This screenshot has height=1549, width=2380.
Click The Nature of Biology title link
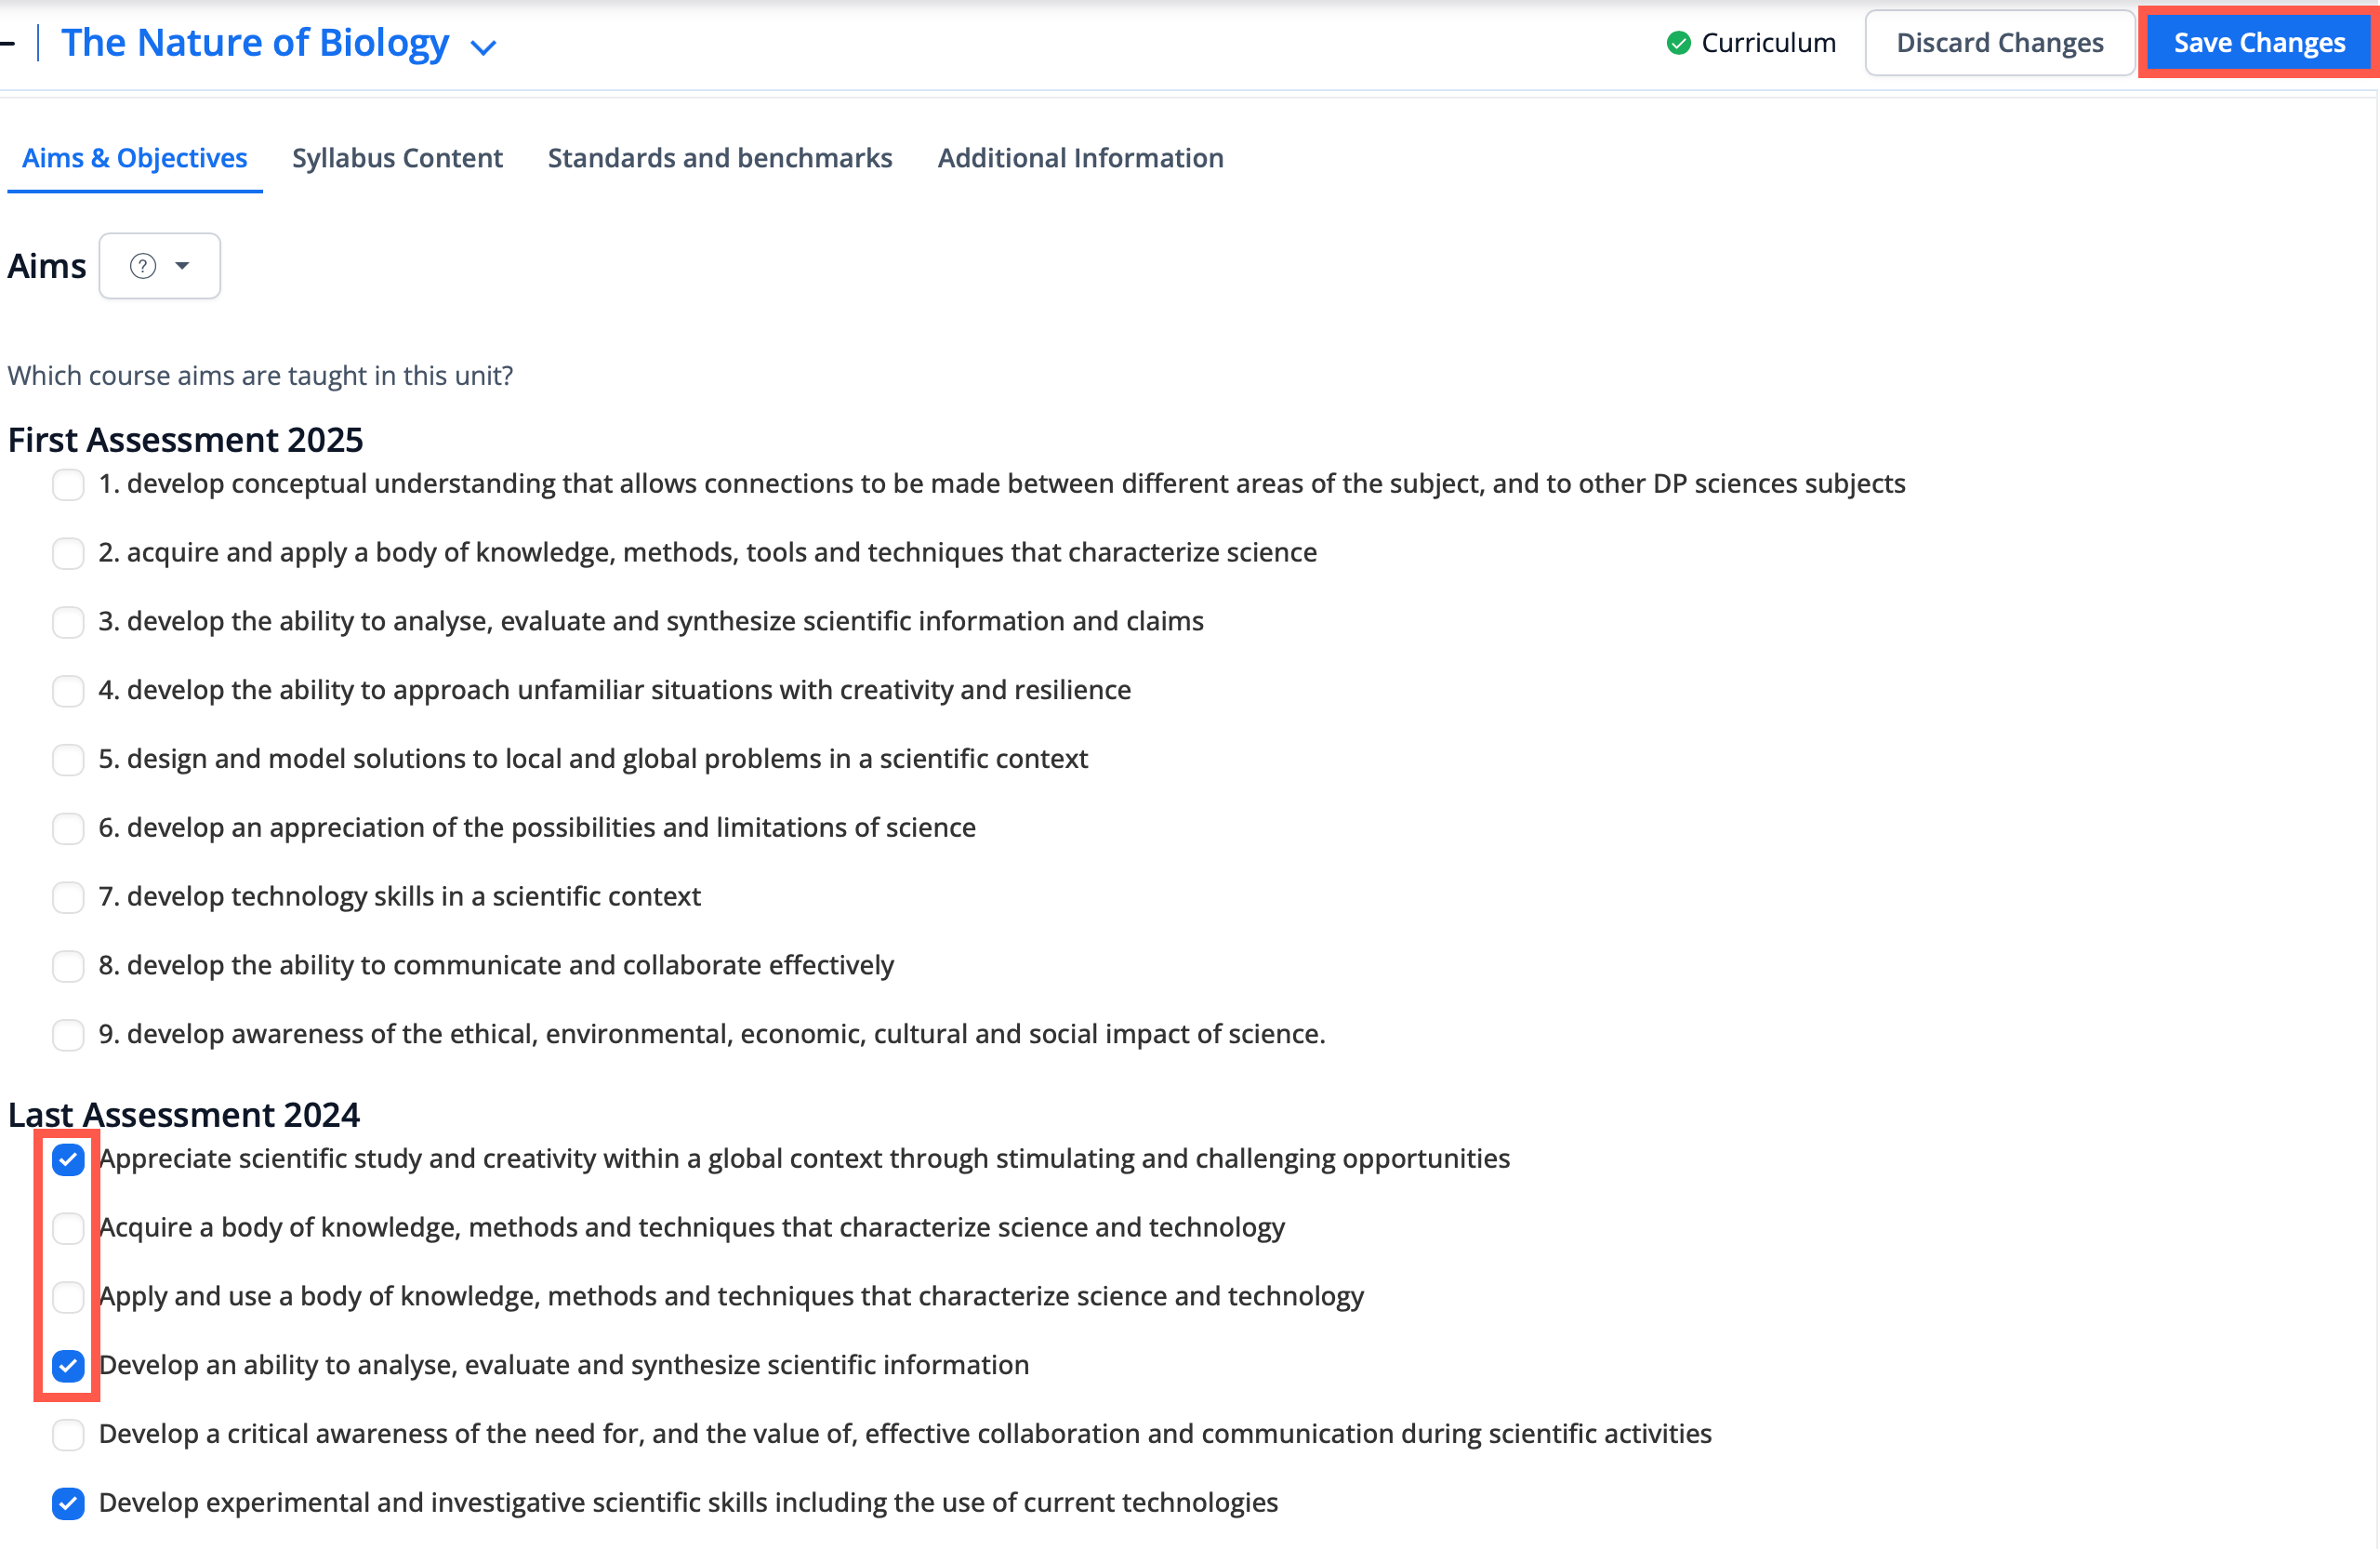click(x=255, y=43)
